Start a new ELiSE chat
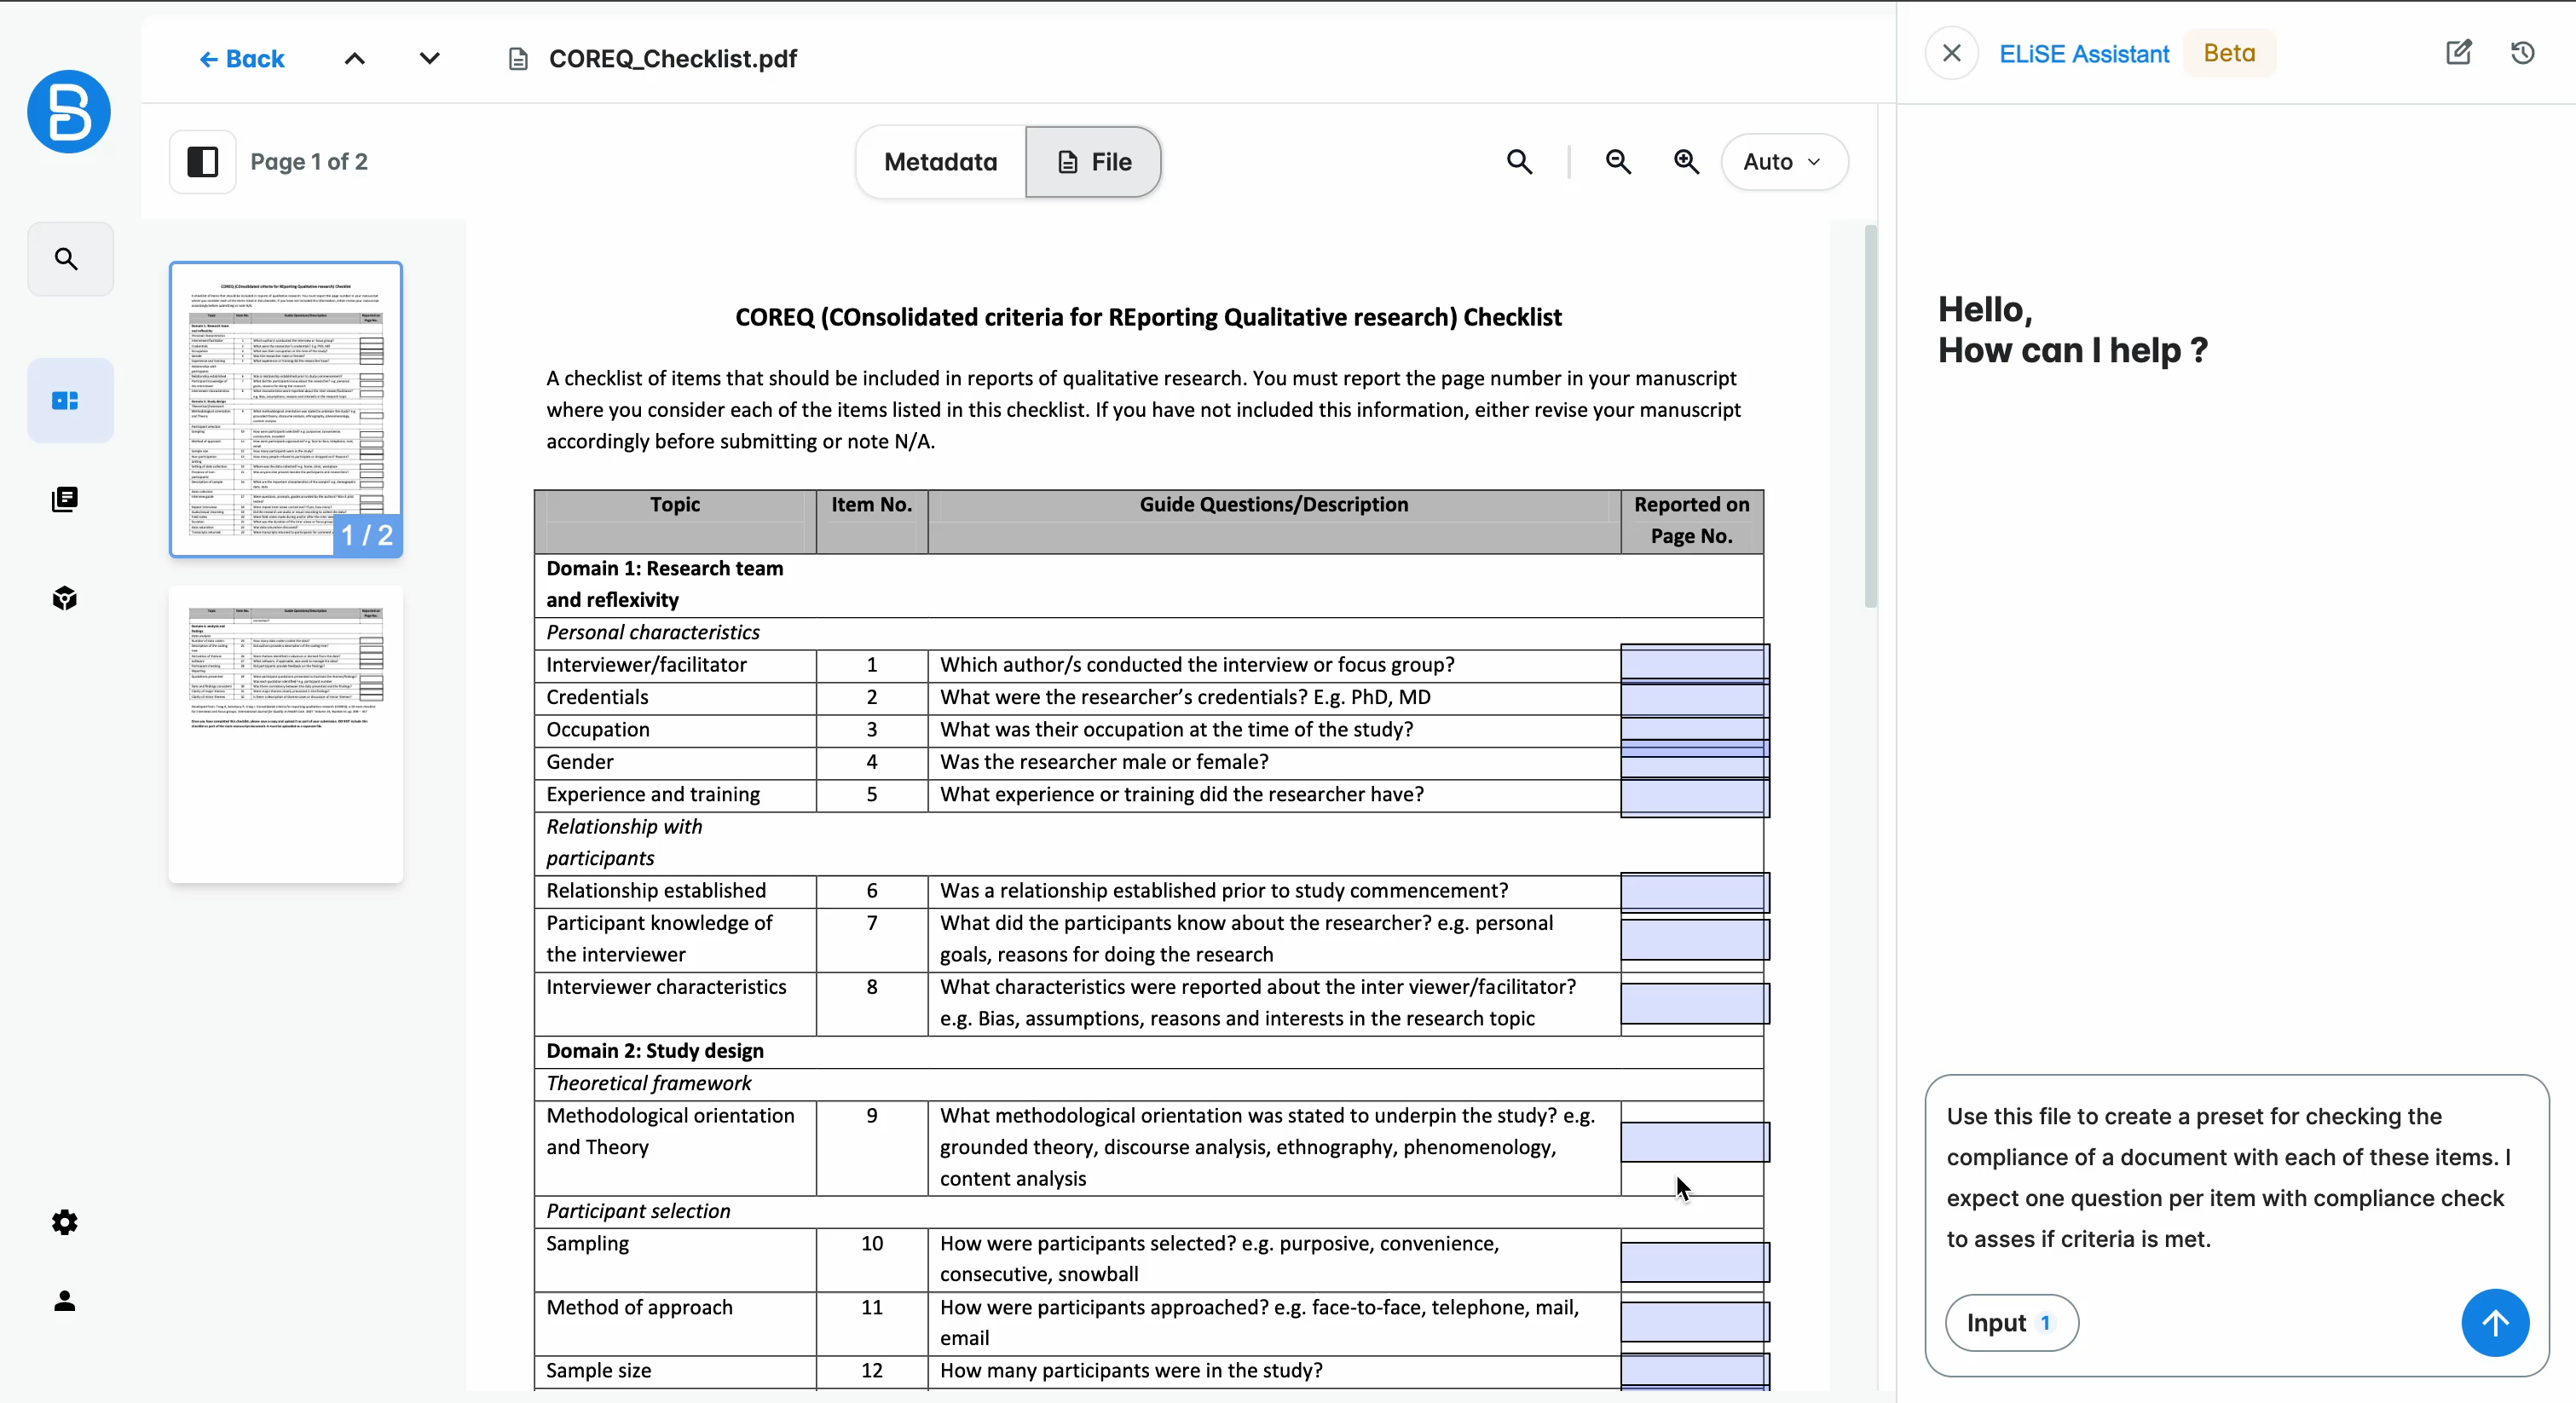This screenshot has width=2576, height=1403. point(2458,53)
